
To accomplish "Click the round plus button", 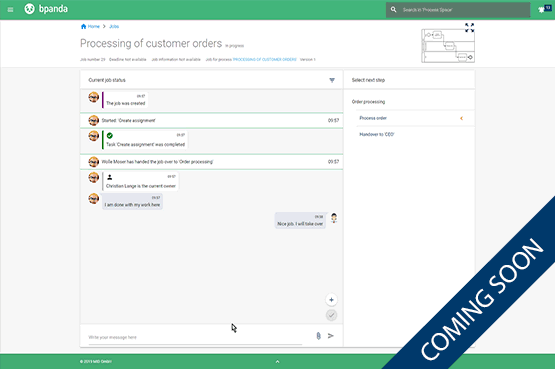I will click(x=331, y=300).
